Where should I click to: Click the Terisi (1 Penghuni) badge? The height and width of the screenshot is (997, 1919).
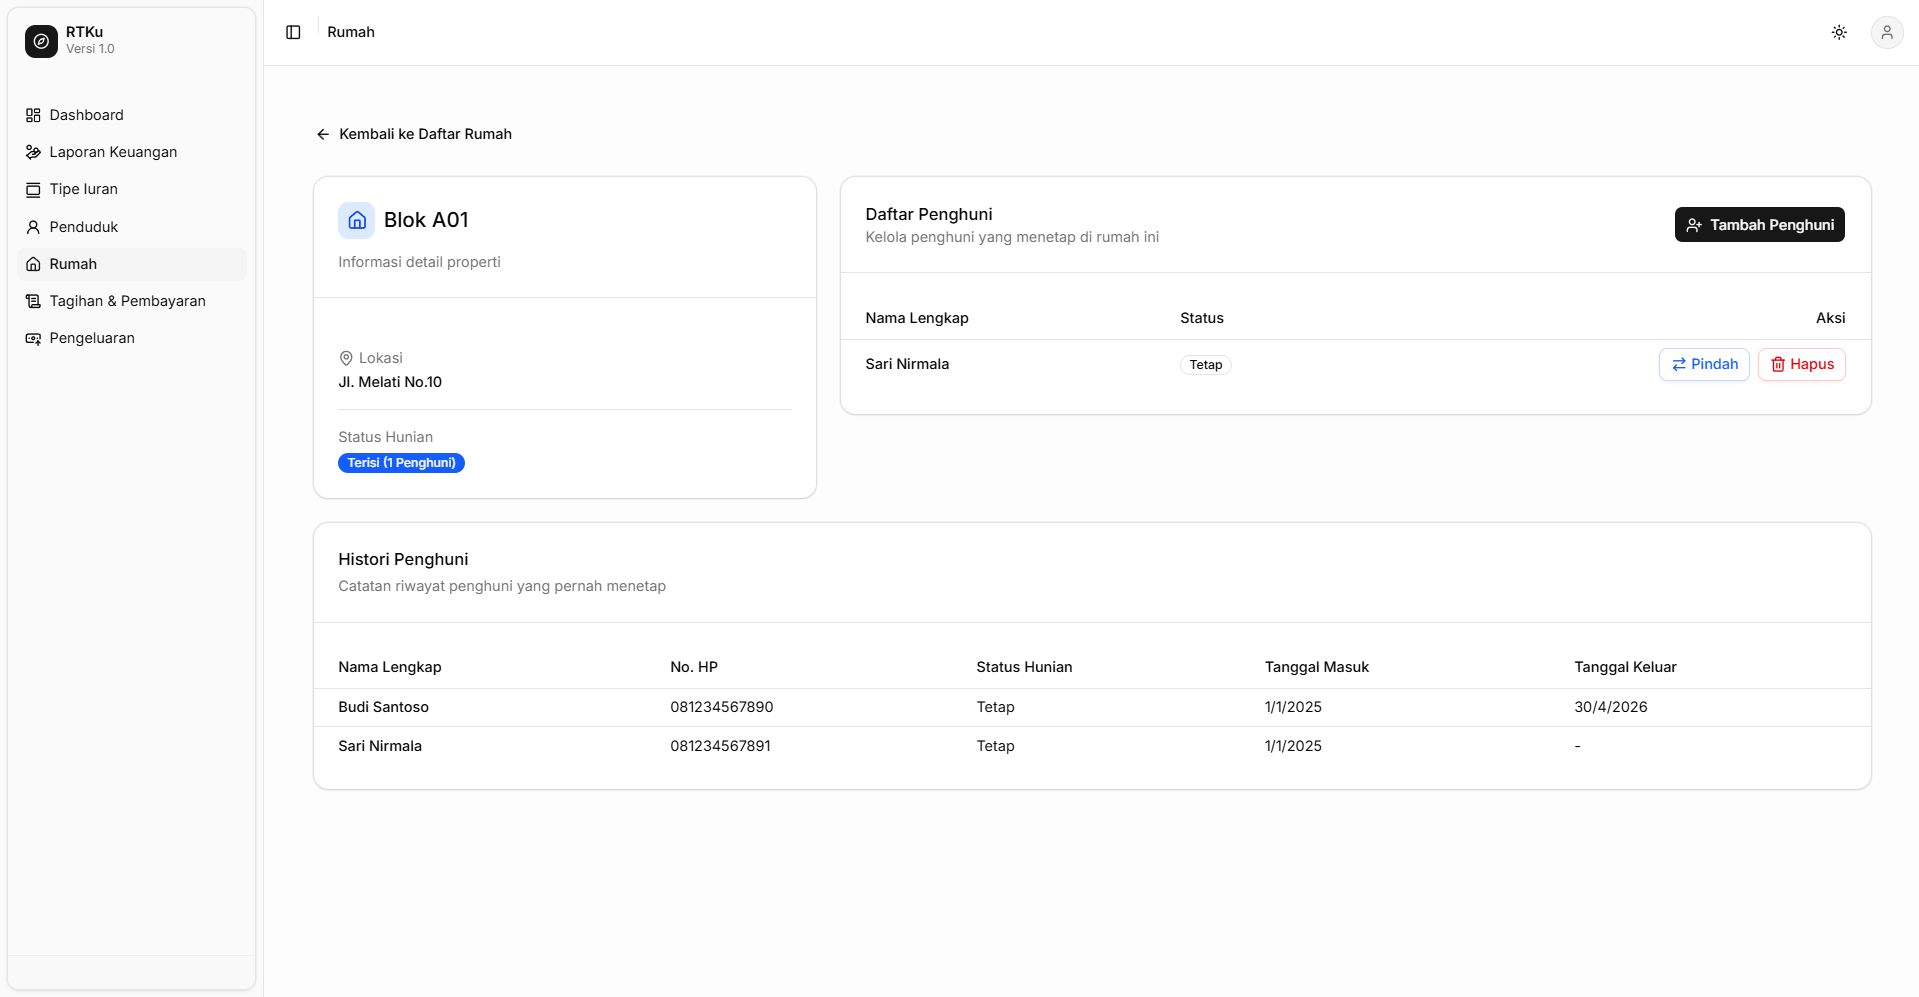(x=401, y=463)
